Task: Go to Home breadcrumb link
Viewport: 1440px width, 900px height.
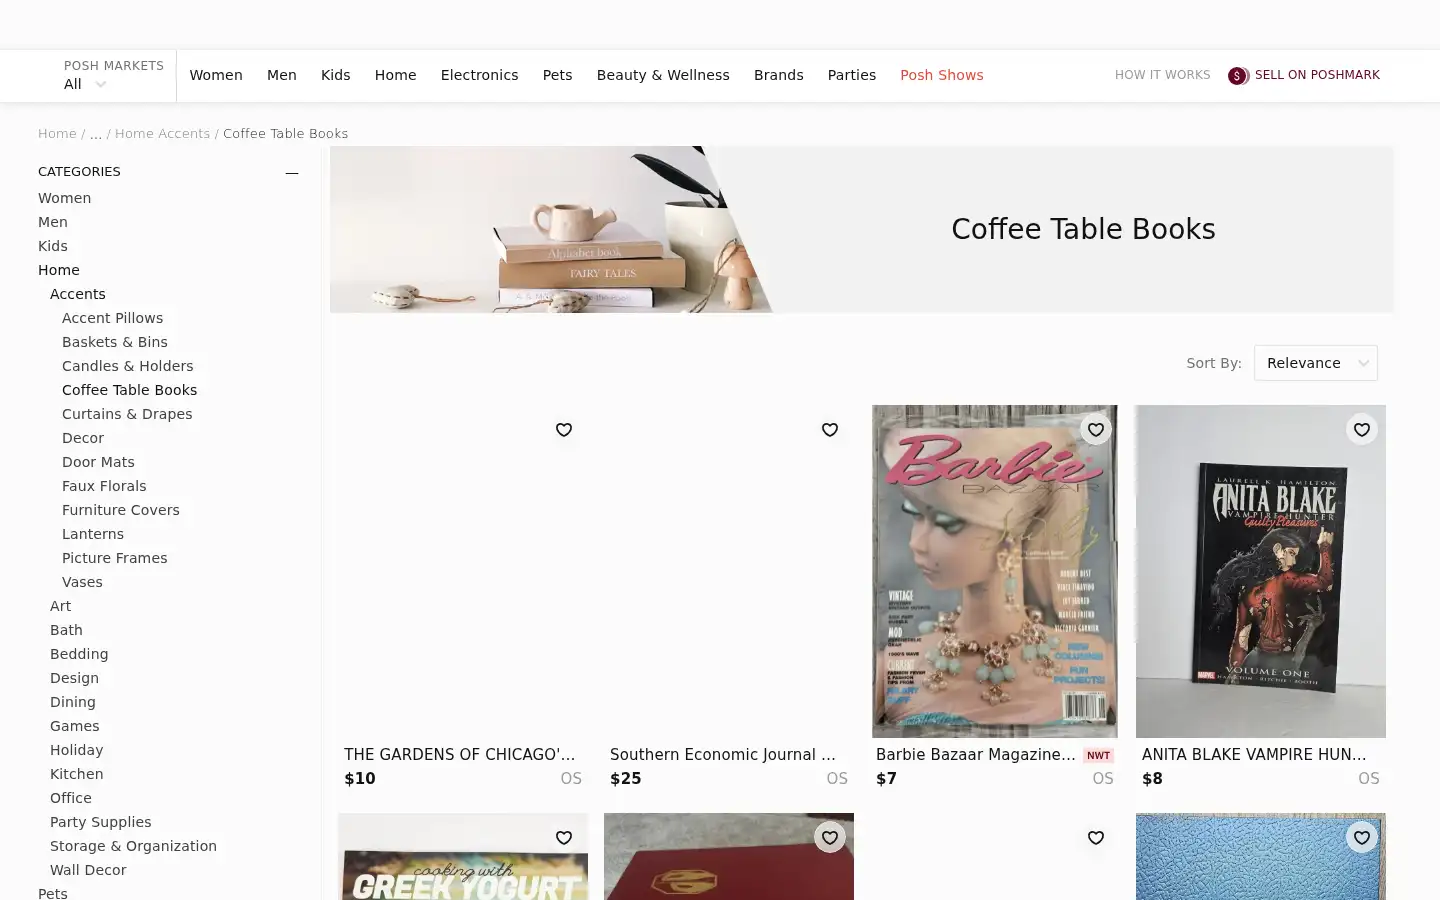Action: (57, 133)
